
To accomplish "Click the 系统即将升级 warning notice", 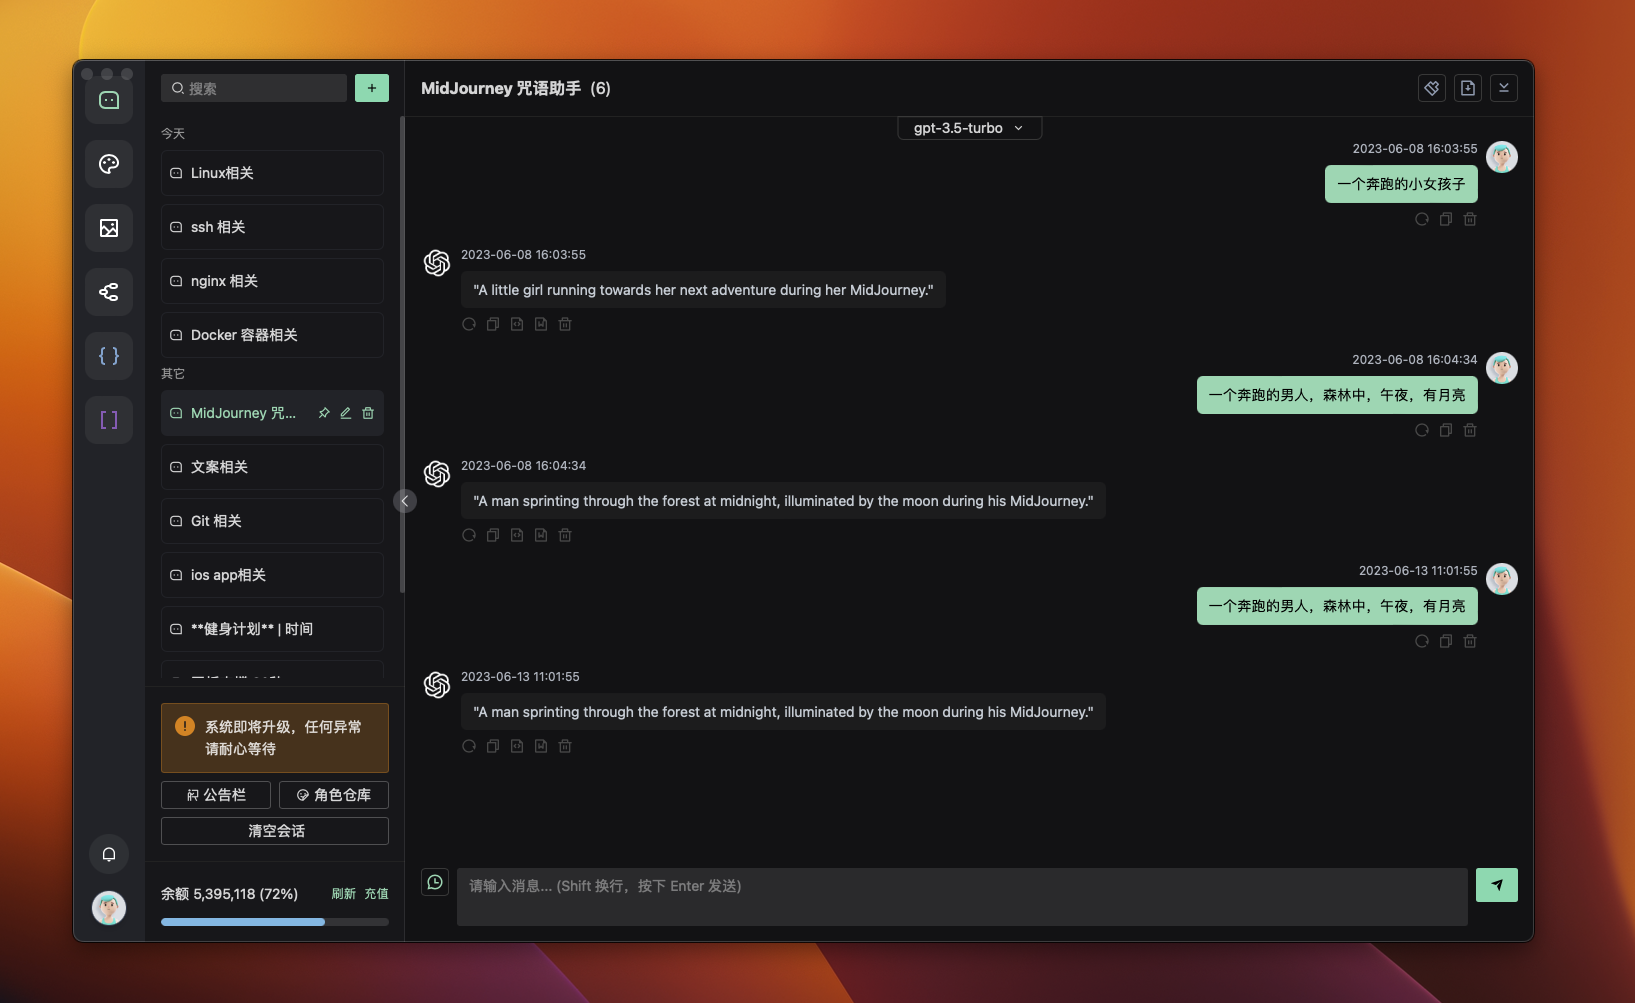I will tap(275, 738).
